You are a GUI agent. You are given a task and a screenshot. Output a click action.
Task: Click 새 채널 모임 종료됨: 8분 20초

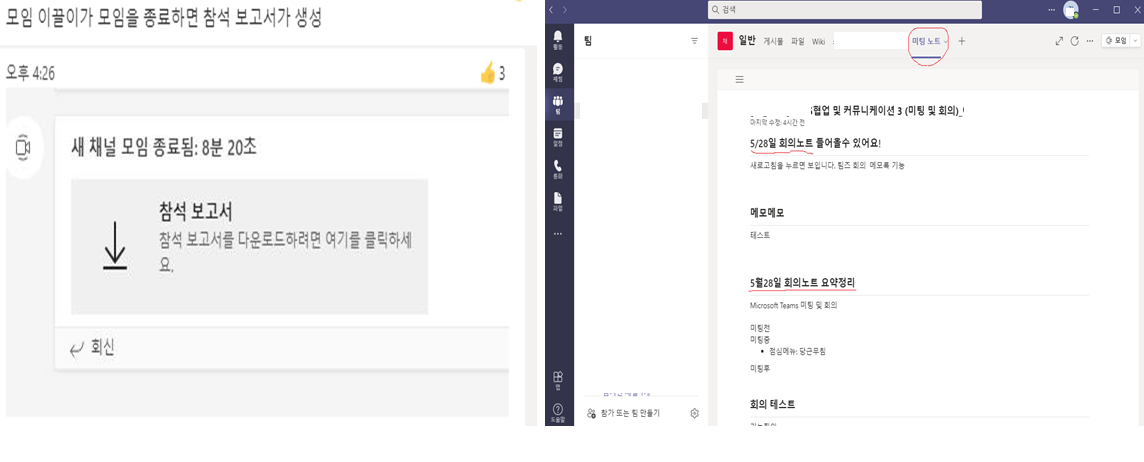[164, 147]
